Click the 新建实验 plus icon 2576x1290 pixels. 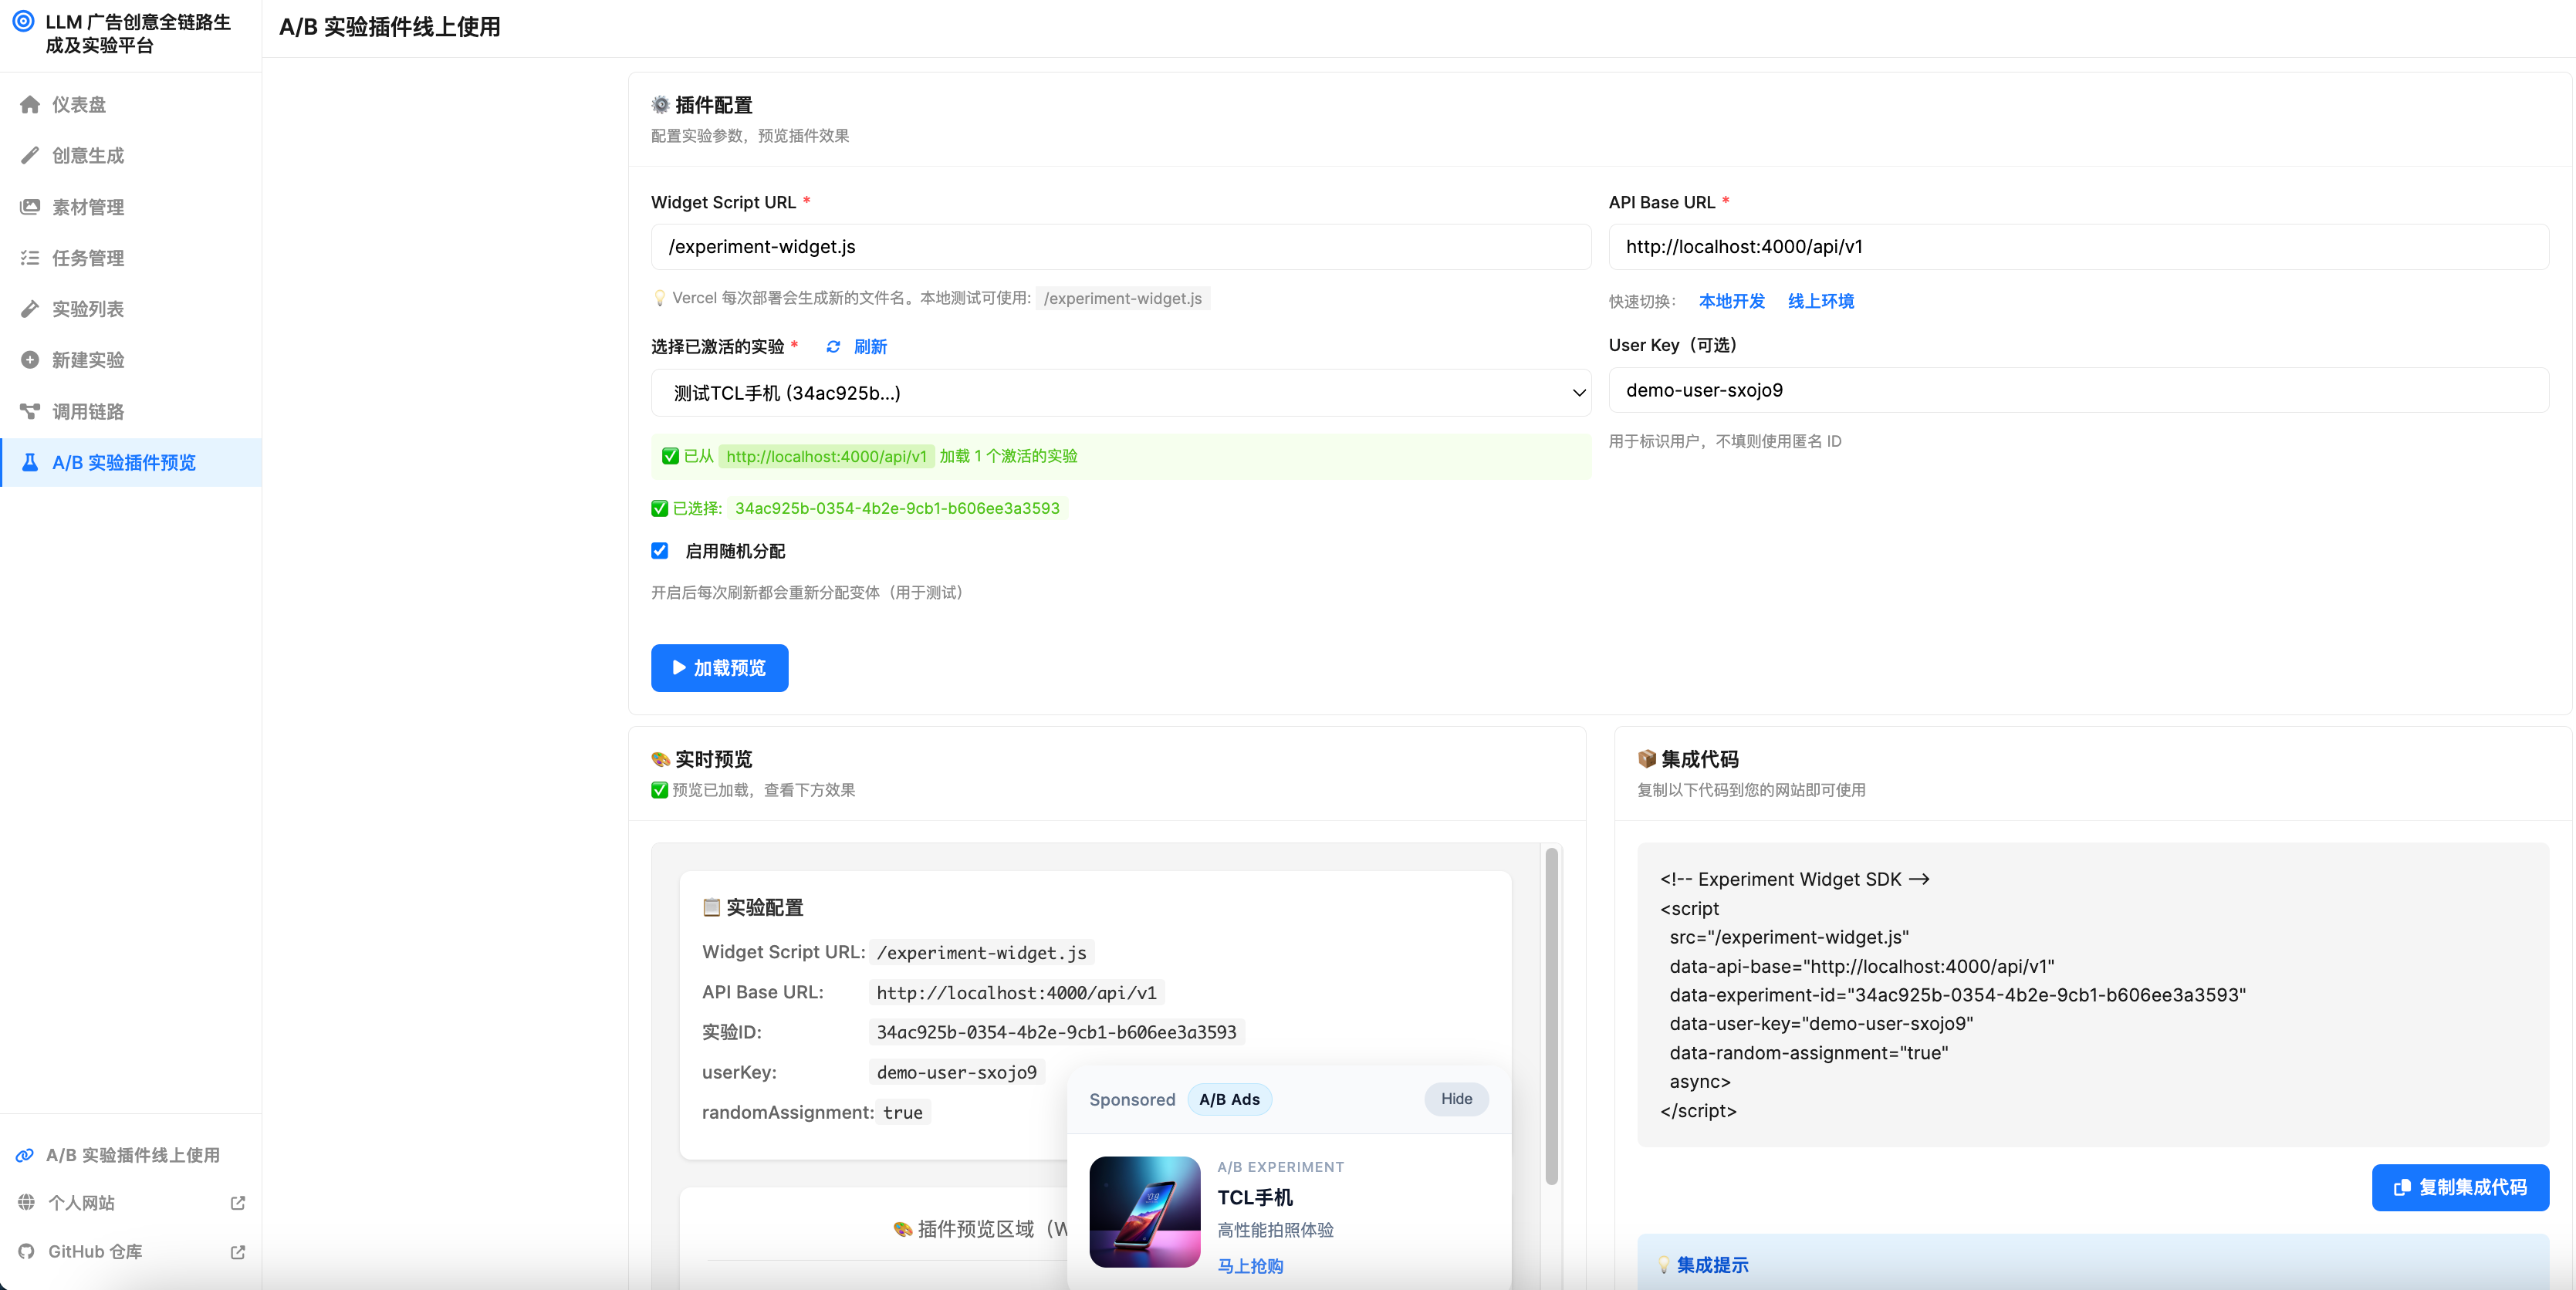(30, 360)
